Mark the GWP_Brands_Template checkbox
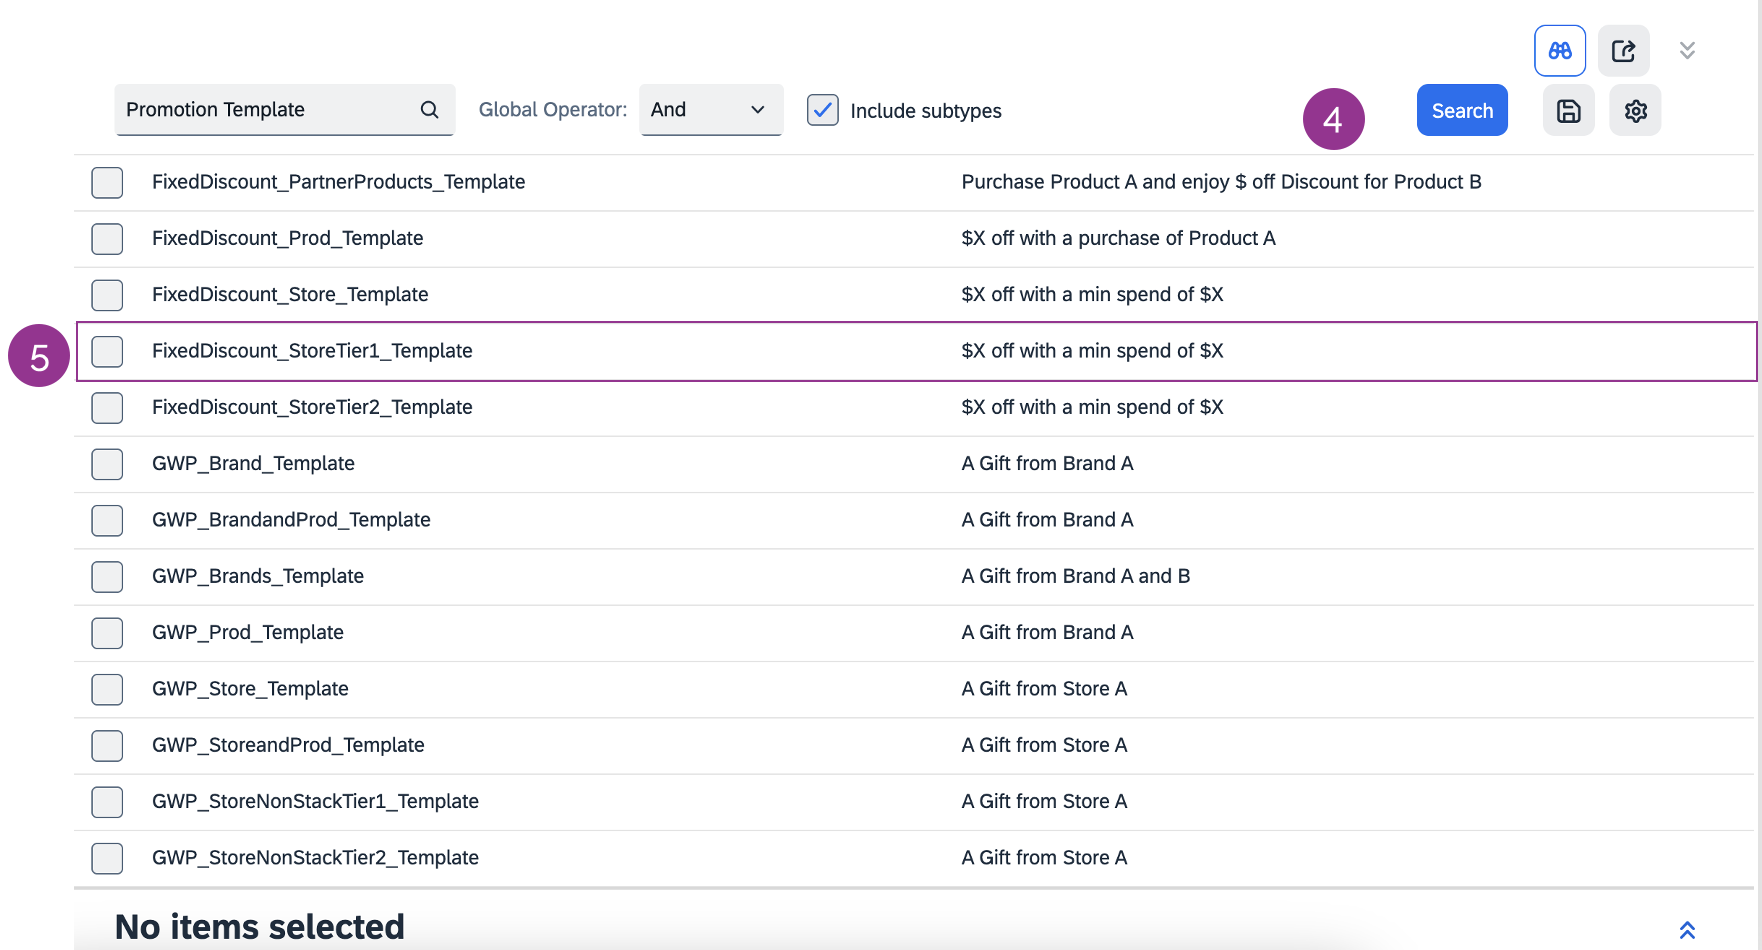1762x950 pixels. click(x=107, y=576)
